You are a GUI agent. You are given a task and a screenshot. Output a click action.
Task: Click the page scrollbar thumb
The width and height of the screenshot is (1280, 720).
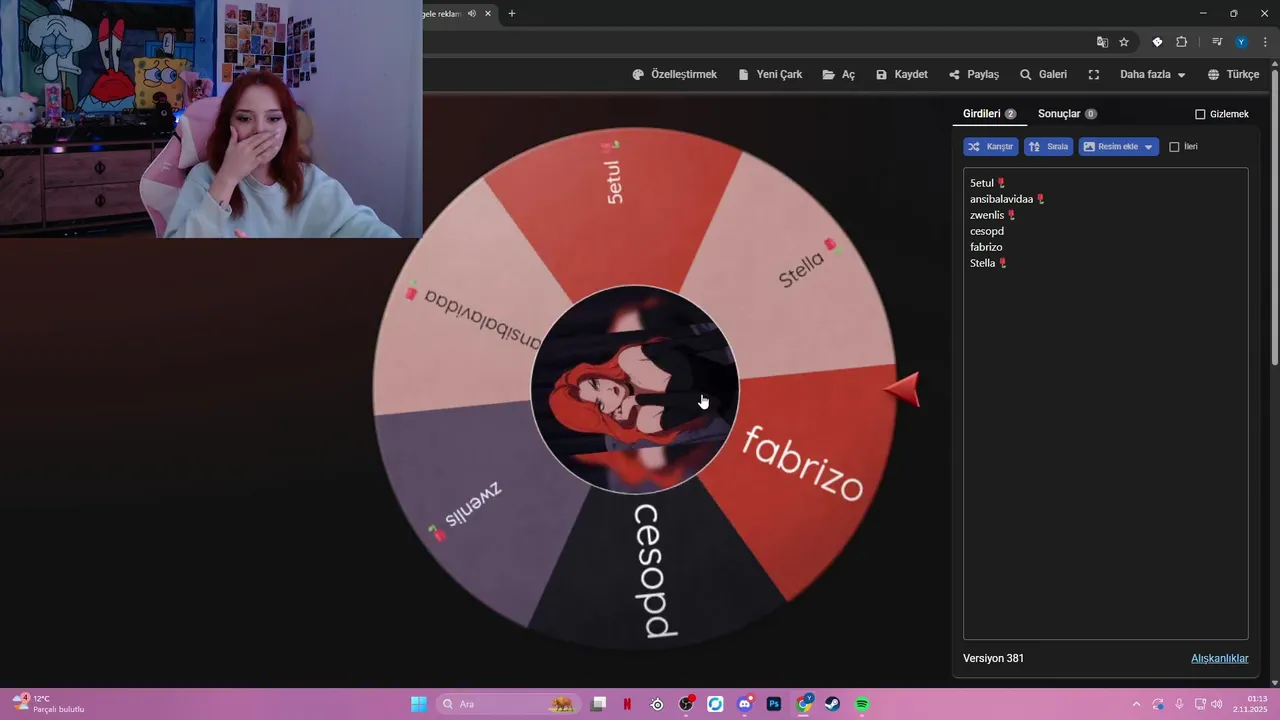[1275, 216]
